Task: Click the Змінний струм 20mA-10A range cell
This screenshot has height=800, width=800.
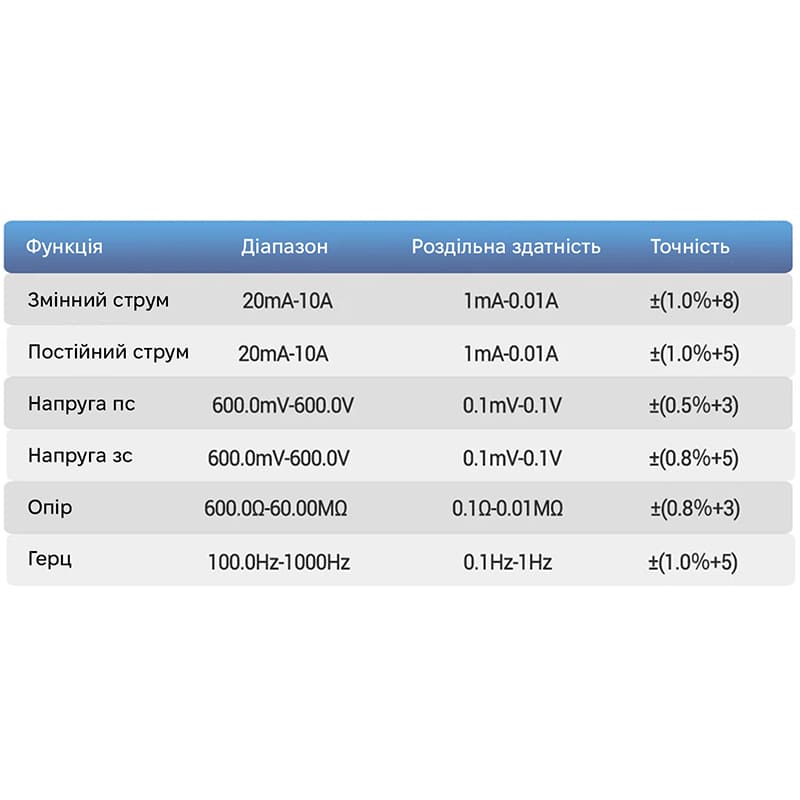Action: (x=287, y=301)
